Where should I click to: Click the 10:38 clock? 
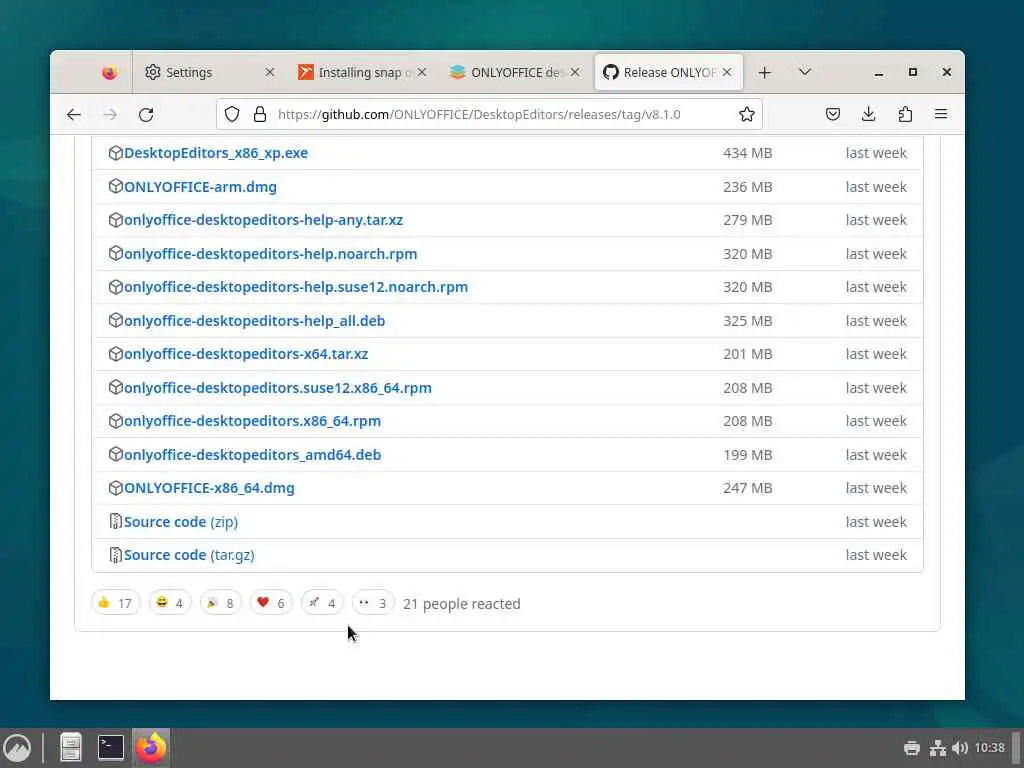[989, 748]
